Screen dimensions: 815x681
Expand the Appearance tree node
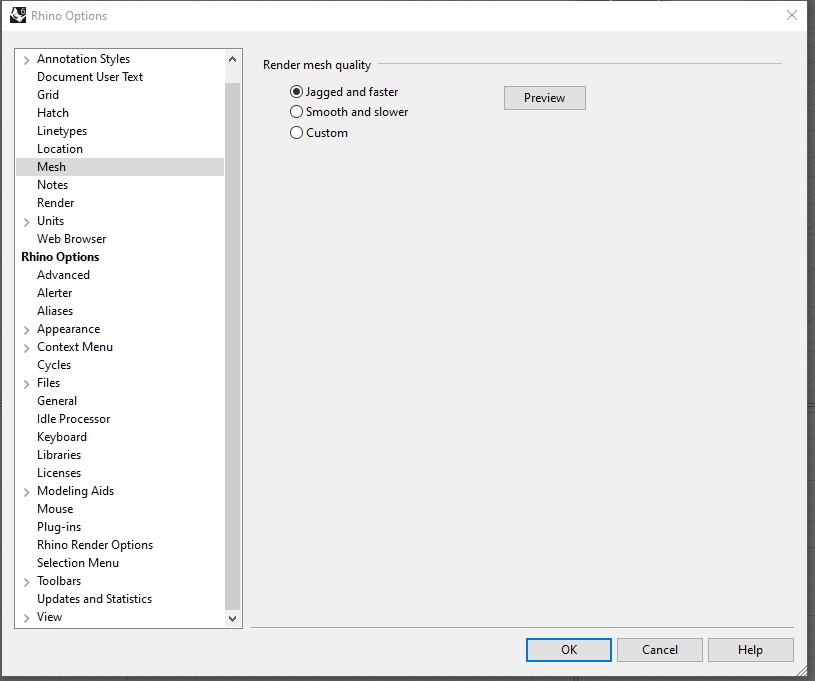coord(27,330)
